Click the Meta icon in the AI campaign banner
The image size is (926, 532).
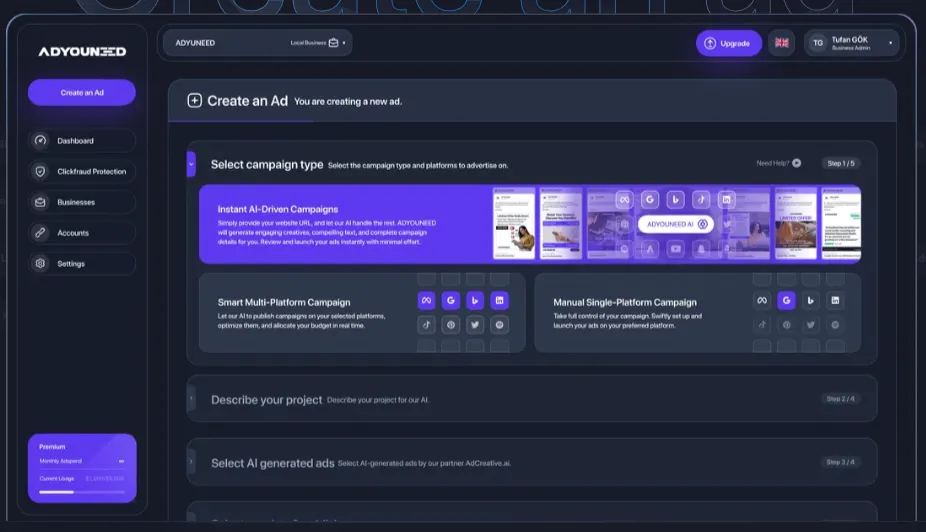624,200
